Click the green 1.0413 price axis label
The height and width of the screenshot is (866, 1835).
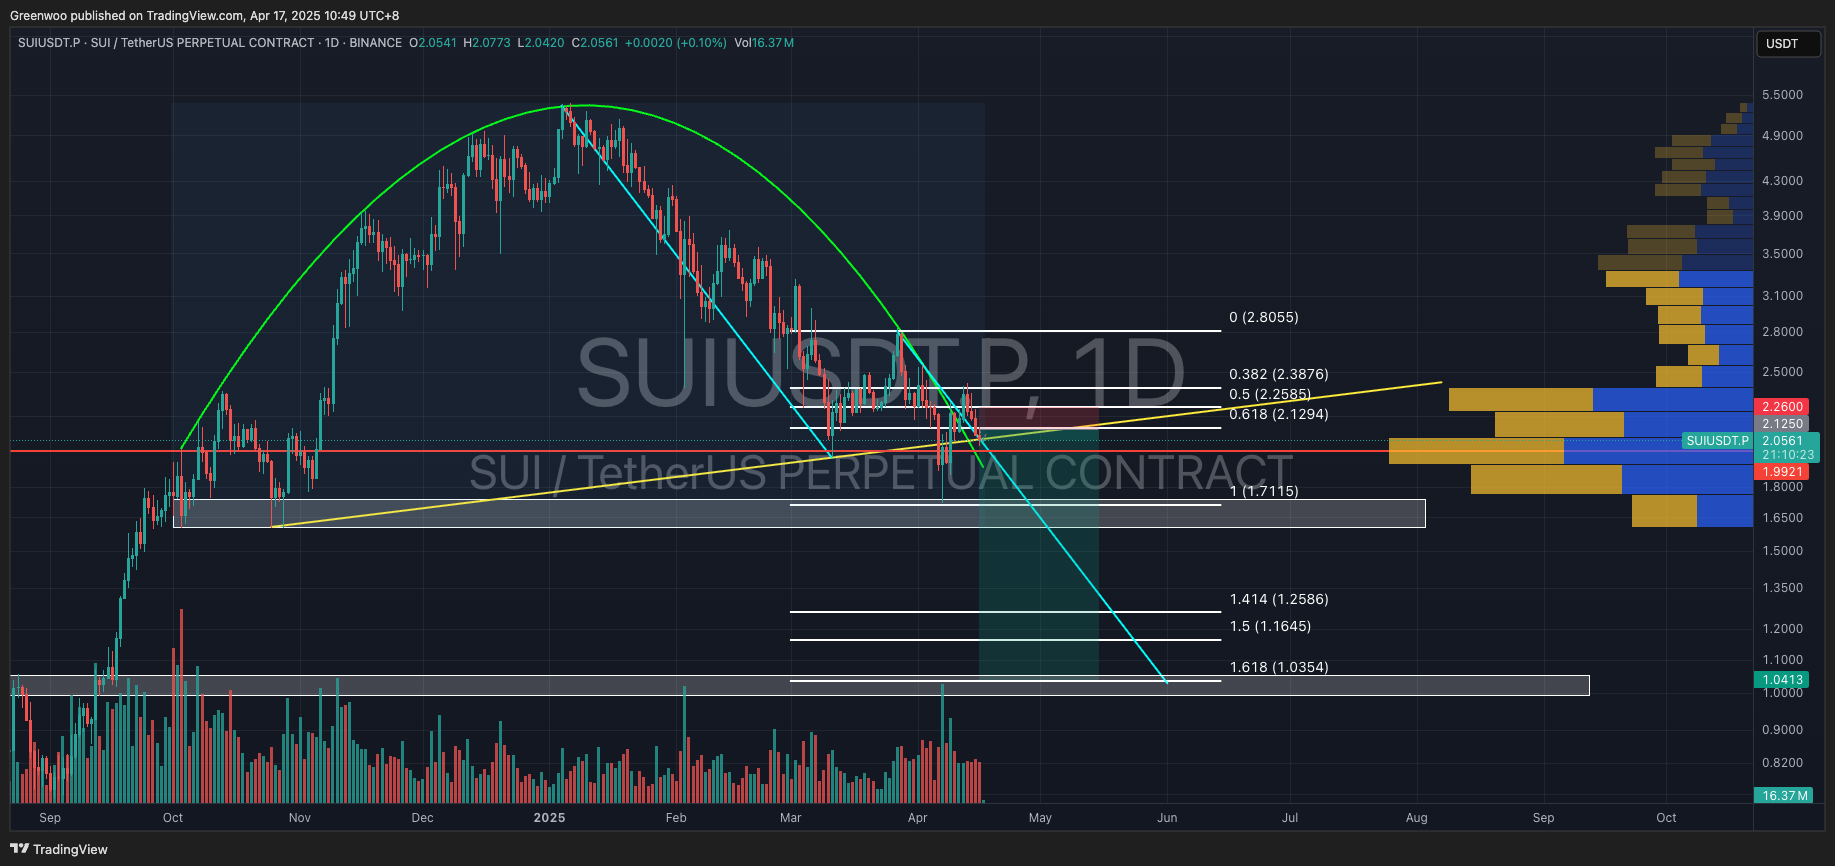1782,680
